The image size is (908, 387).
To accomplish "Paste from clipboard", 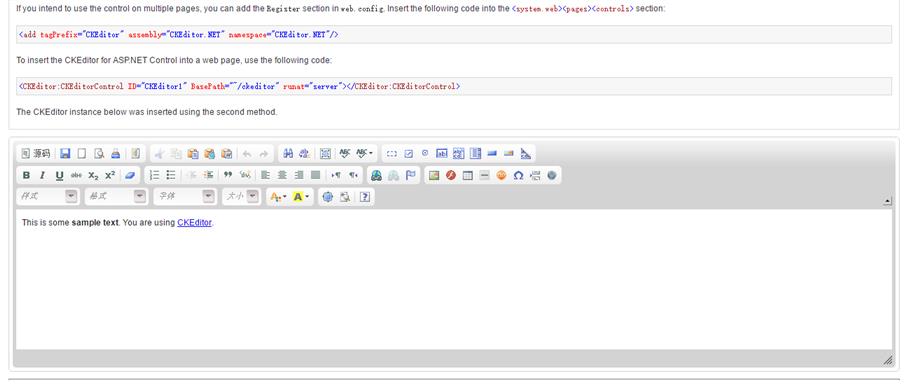I will (x=193, y=154).
